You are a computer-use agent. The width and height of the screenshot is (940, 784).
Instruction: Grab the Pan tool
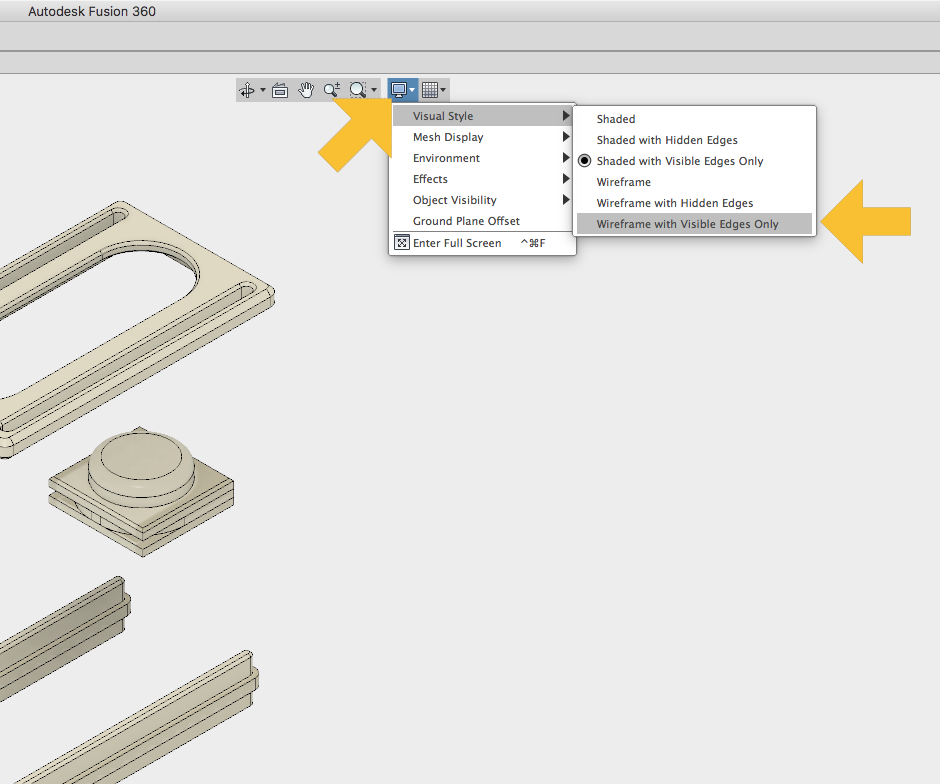coord(306,89)
